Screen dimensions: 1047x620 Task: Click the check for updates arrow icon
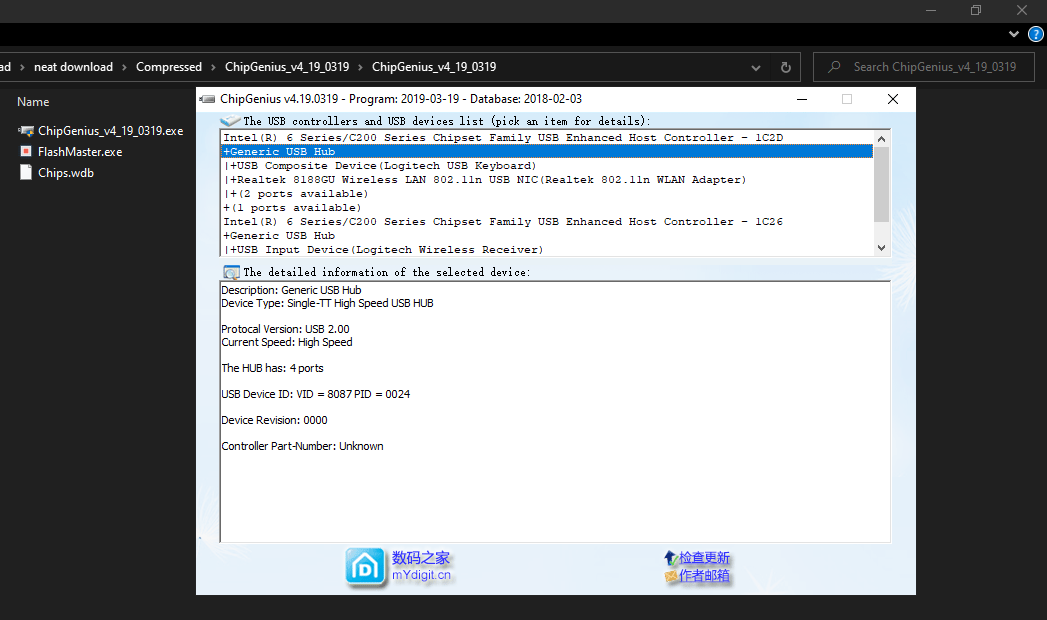[x=670, y=558]
